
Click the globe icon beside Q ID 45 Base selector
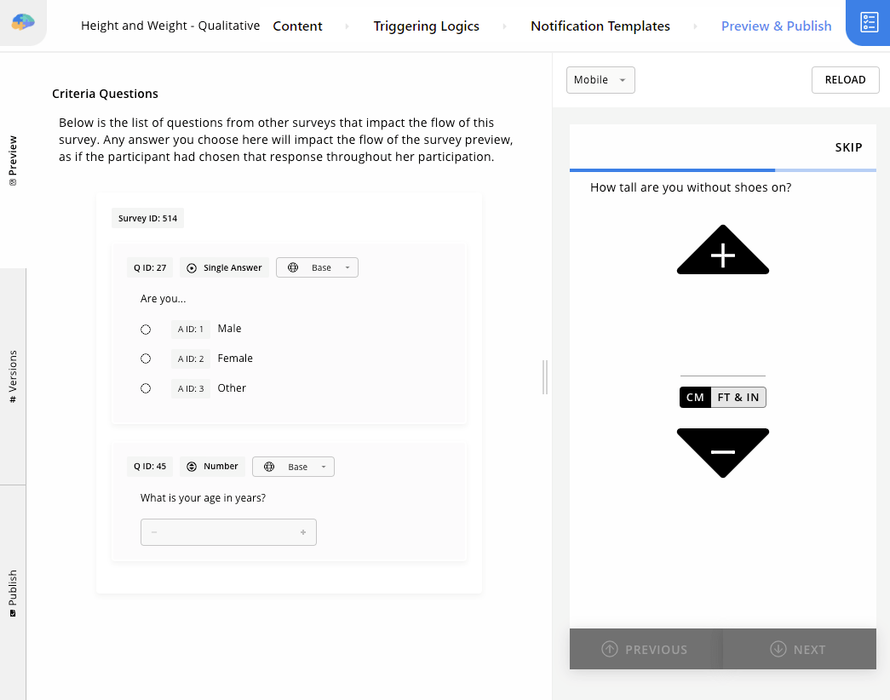(268, 466)
